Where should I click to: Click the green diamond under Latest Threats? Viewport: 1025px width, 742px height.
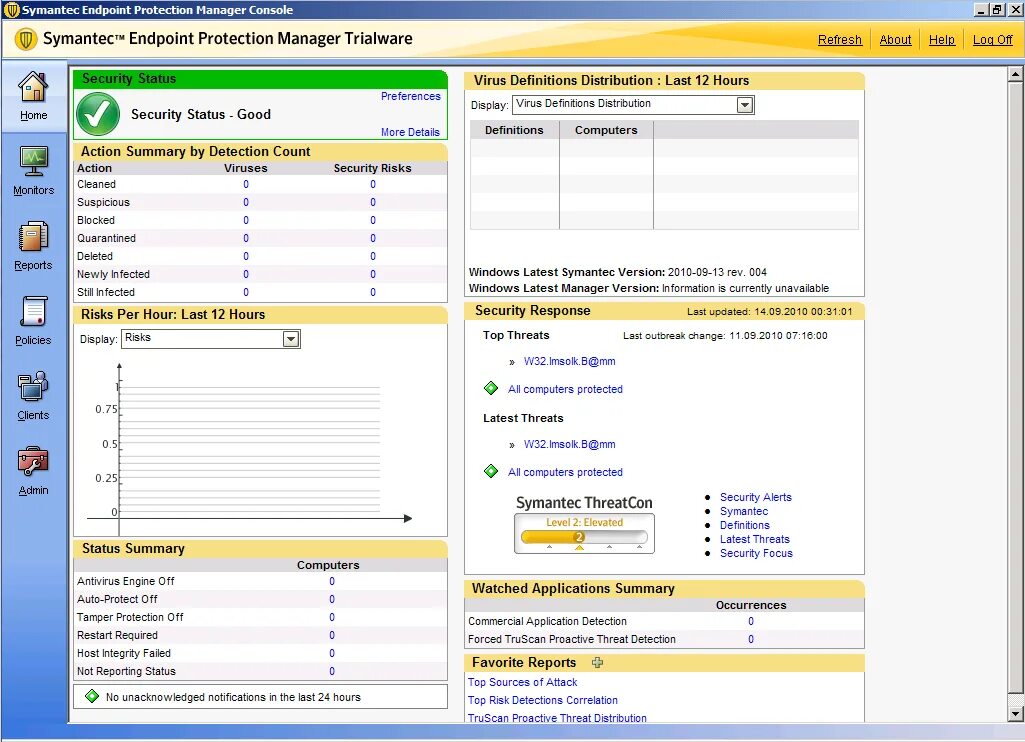pos(491,471)
